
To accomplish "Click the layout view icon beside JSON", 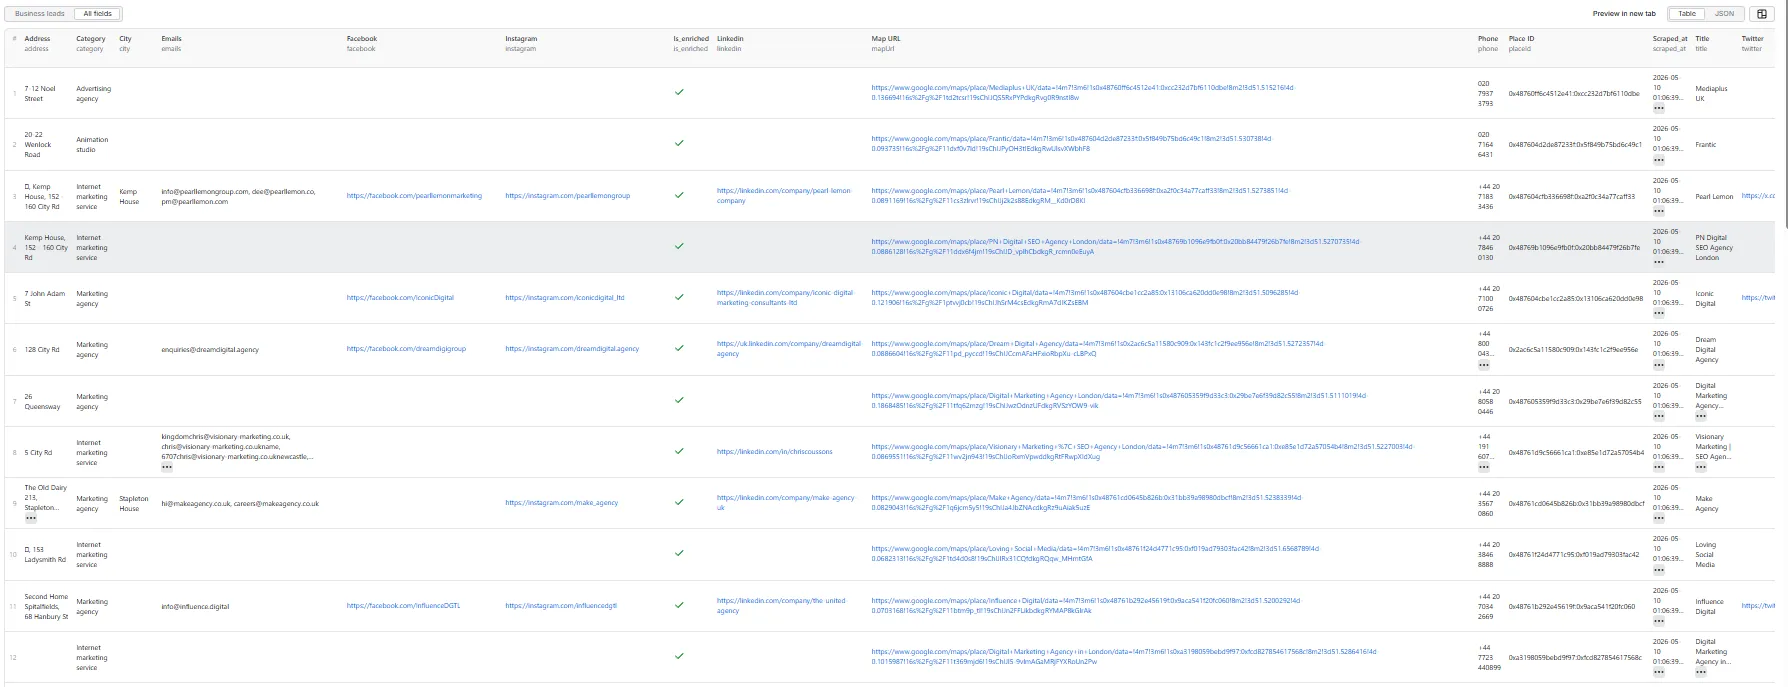I will click(x=1763, y=14).
